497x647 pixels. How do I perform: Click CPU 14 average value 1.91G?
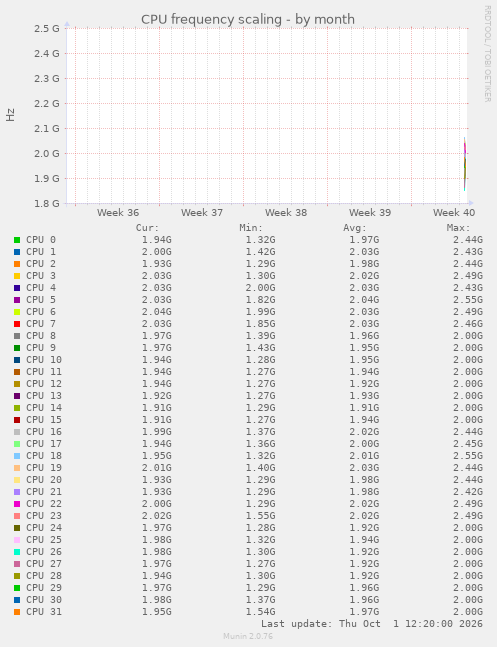364,408
